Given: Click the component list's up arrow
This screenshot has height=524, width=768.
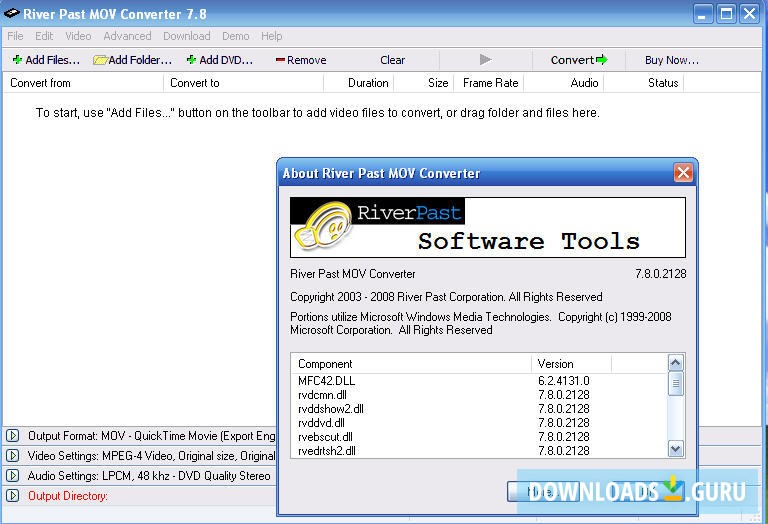Looking at the screenshot, I should tap(675, 363).
